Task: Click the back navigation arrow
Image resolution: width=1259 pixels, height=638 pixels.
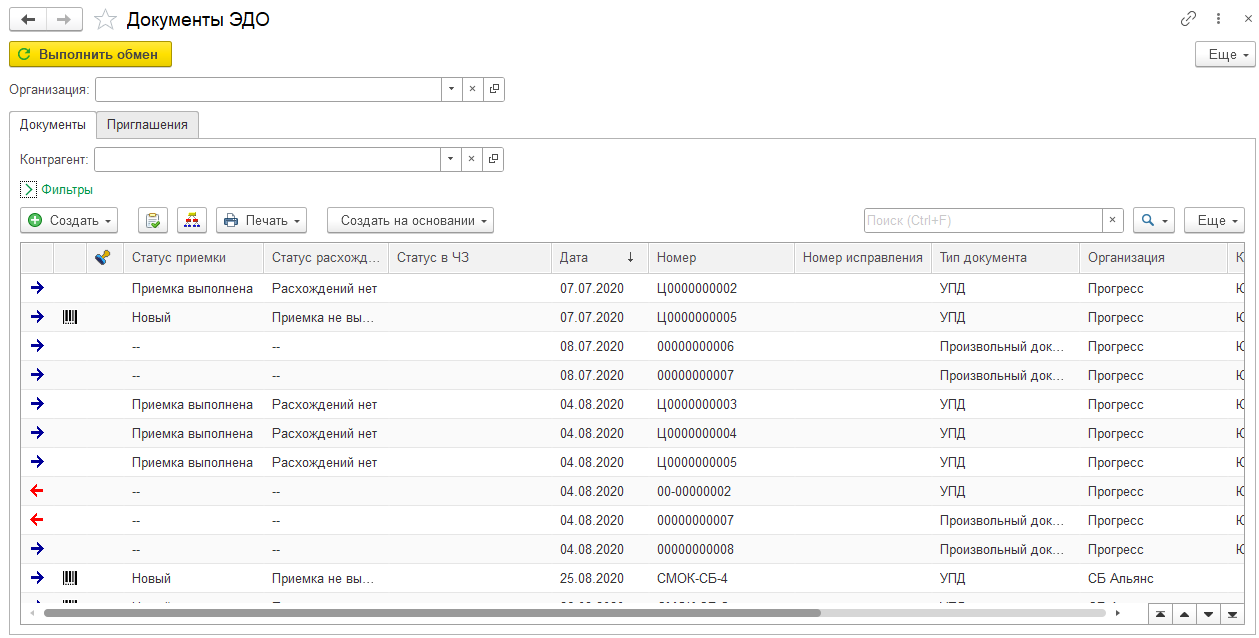Action: click(28, 19)
